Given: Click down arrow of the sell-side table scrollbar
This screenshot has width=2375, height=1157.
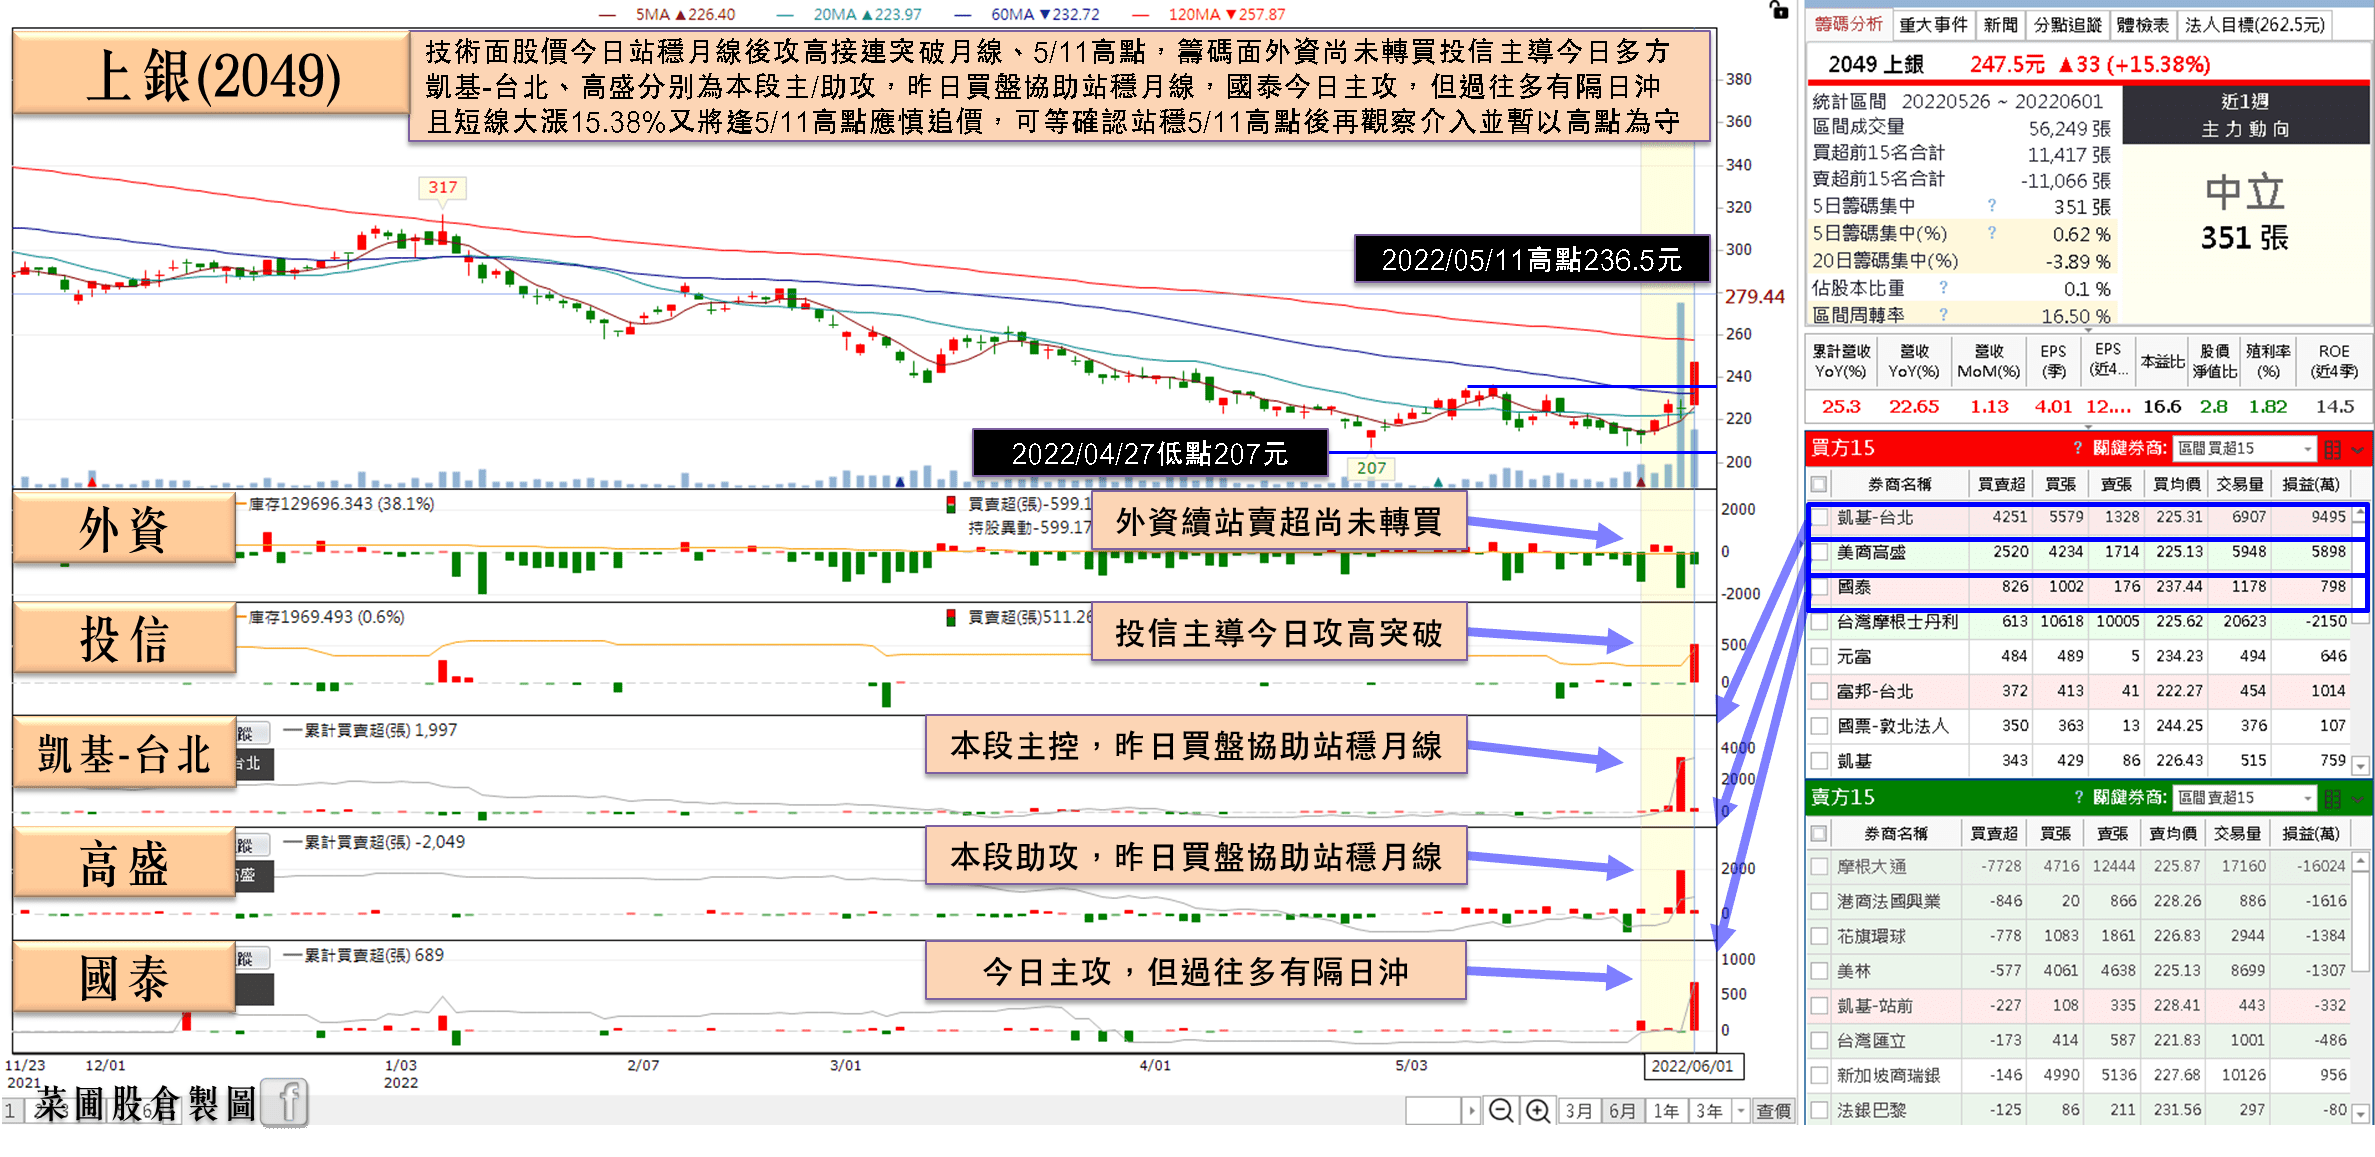Looking at the screenshot, I should 2360,1113.
